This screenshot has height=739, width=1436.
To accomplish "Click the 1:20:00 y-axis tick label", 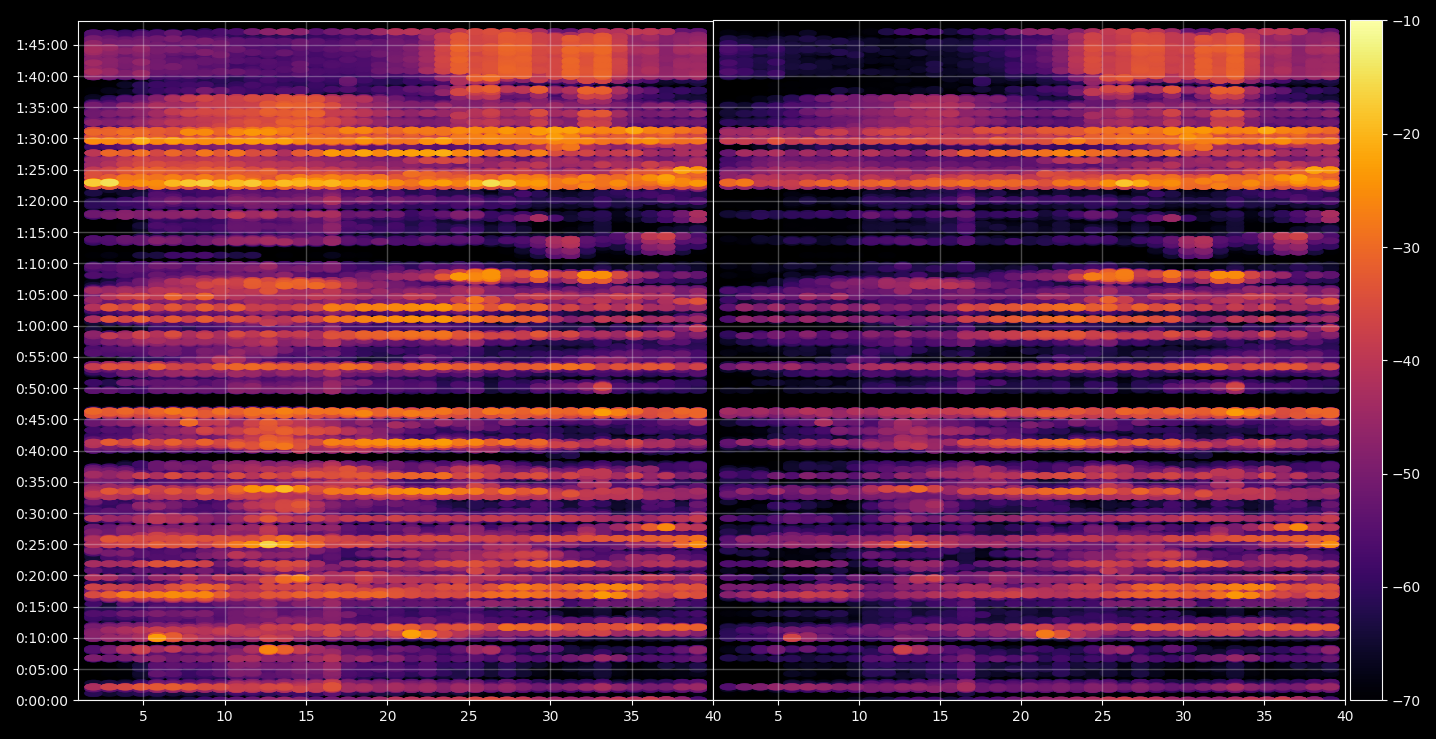I will [x=43, y=201].
